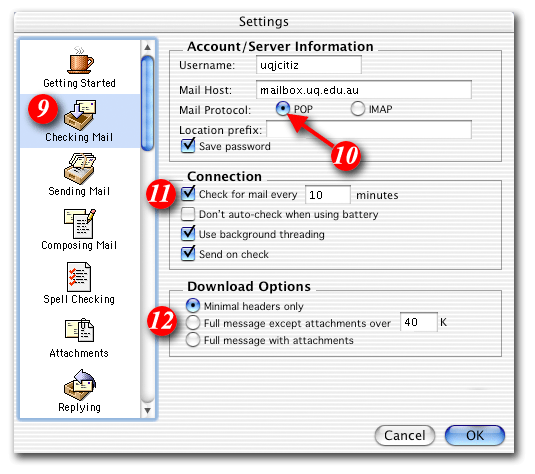Disable Check for mail every checkbox
535x474 pixels.
(188, 193)
